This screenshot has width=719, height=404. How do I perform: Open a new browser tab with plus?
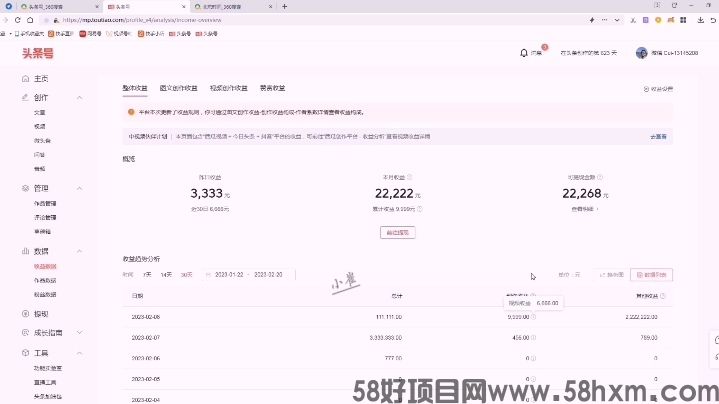[285, 6]
